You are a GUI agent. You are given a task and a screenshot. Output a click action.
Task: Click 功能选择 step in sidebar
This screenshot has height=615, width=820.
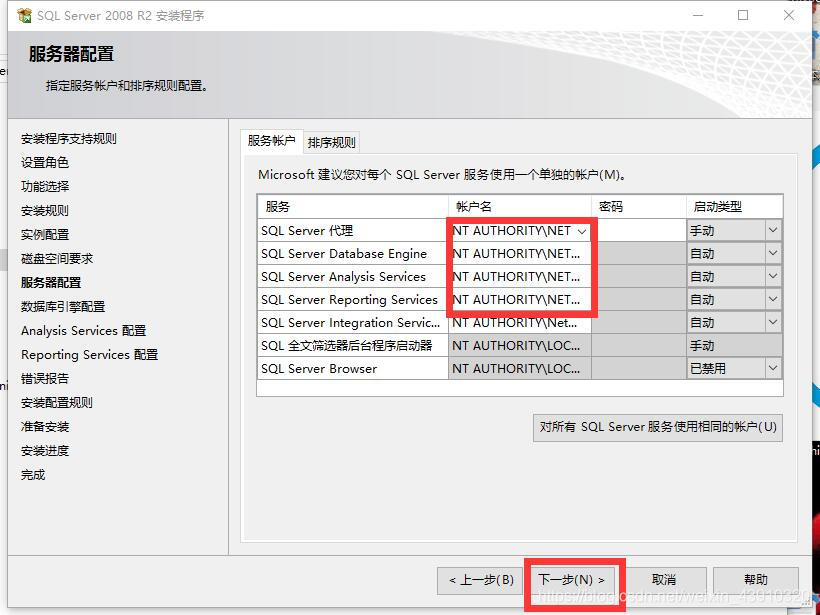[x=45, y=187]
